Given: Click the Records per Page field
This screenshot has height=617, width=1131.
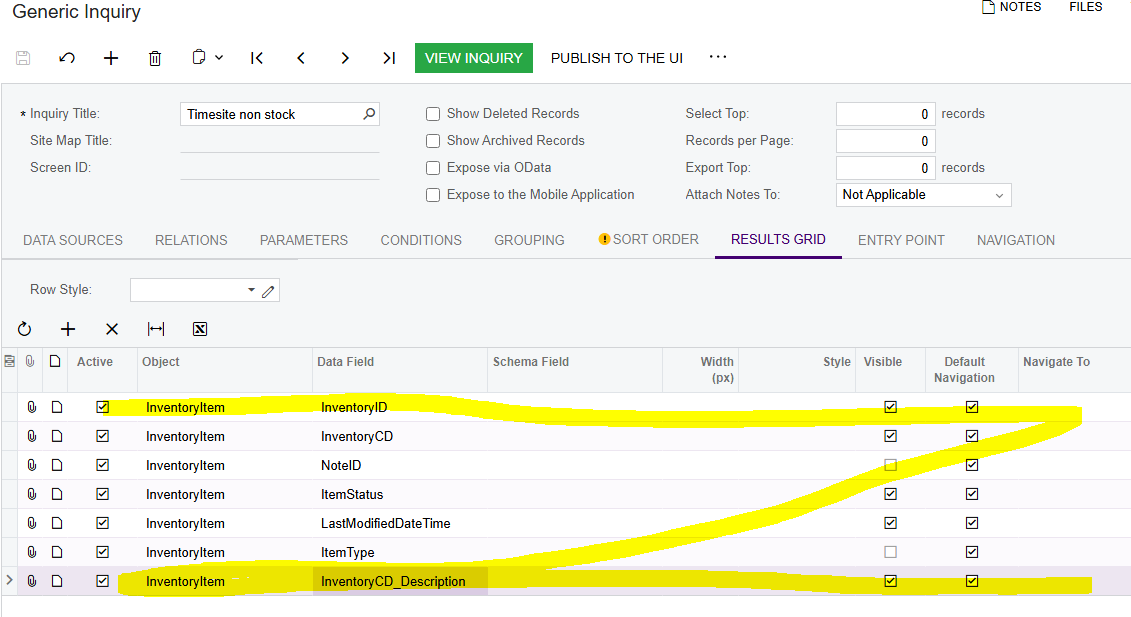Looking at the screenshot, I should coord(886,141).
